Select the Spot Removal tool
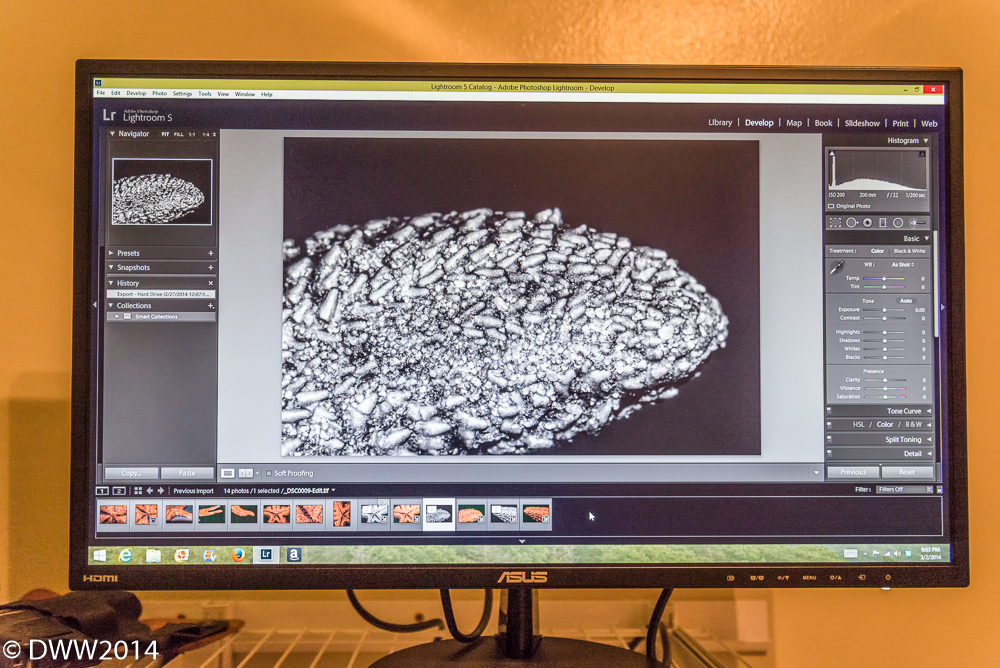 (x=851, y=222)
